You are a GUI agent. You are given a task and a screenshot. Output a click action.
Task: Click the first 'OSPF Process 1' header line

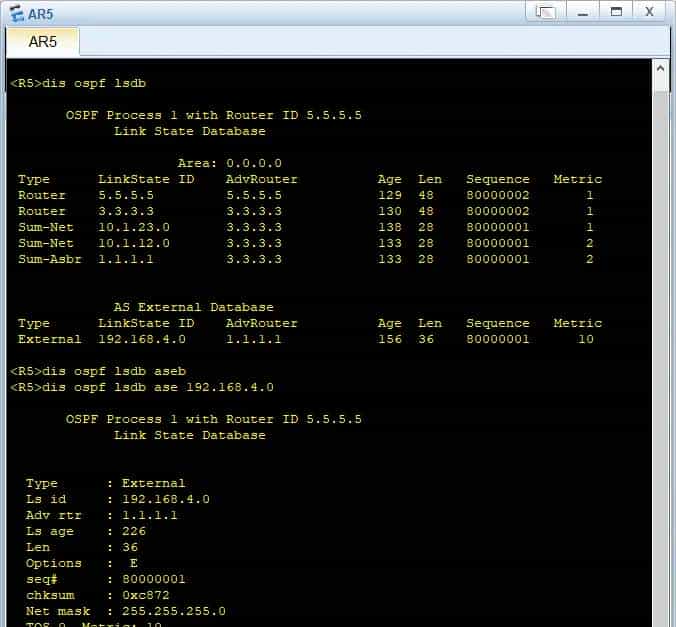[213, 115]
